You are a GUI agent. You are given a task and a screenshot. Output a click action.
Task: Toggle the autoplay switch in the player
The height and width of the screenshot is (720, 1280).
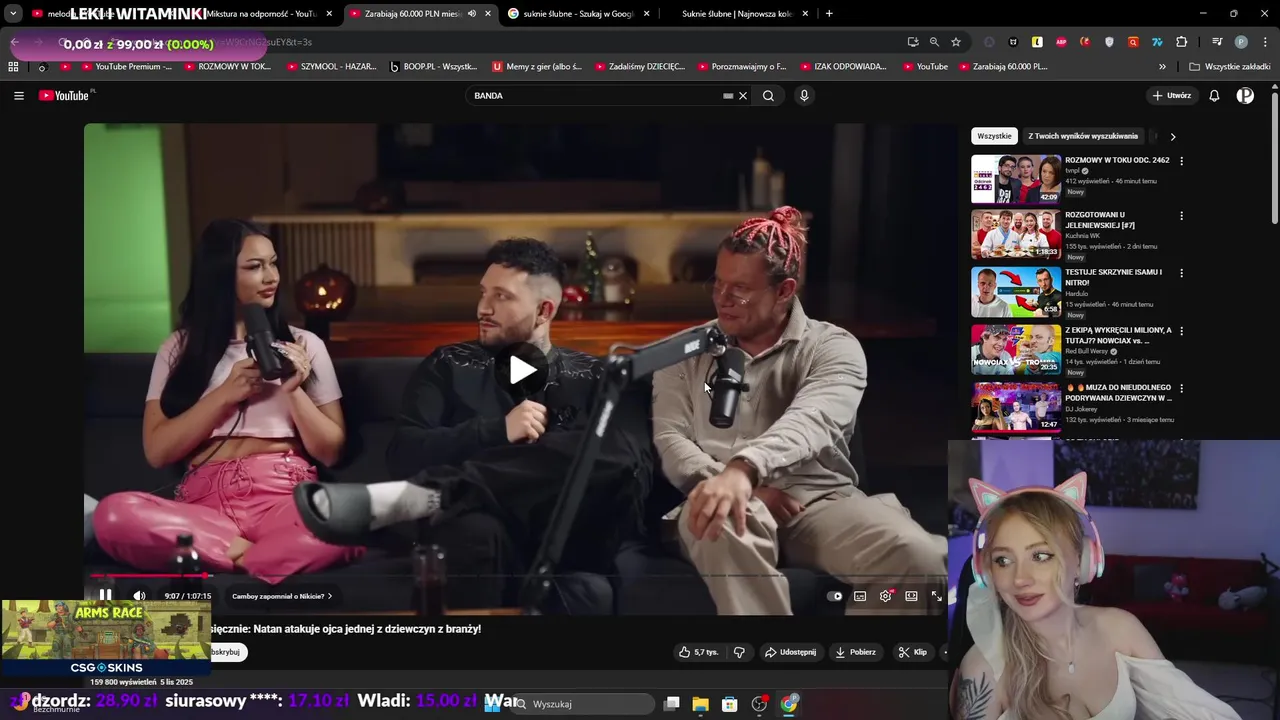[835, 596]
